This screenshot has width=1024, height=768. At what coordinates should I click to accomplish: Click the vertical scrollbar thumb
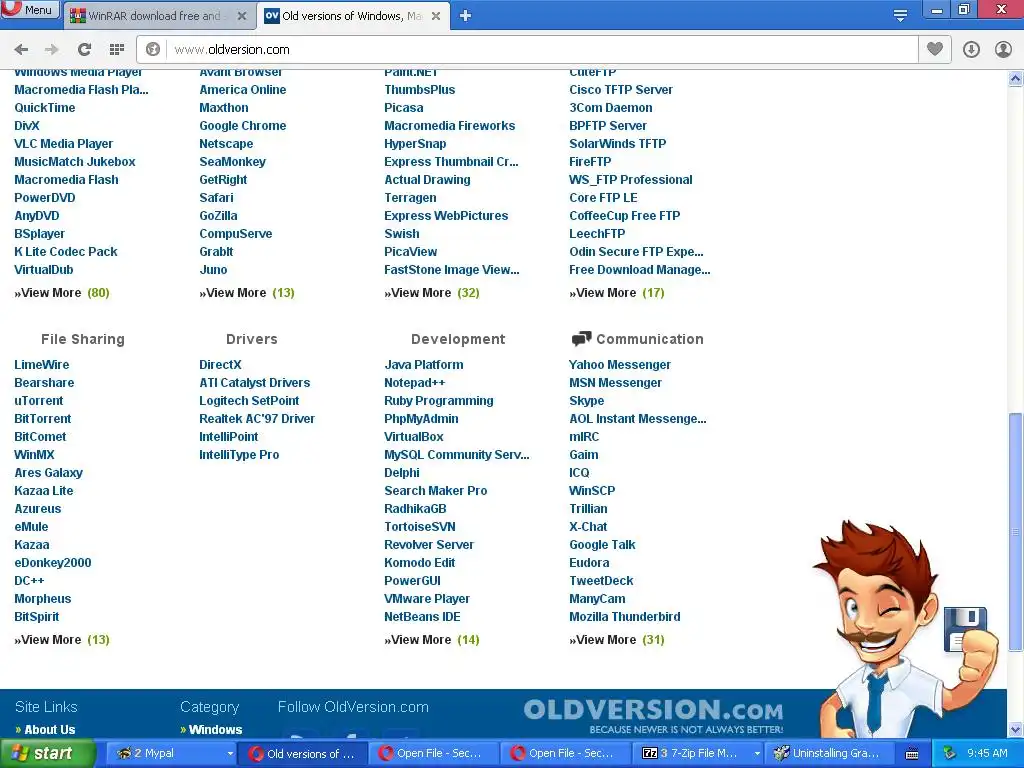coord(1015,532)
